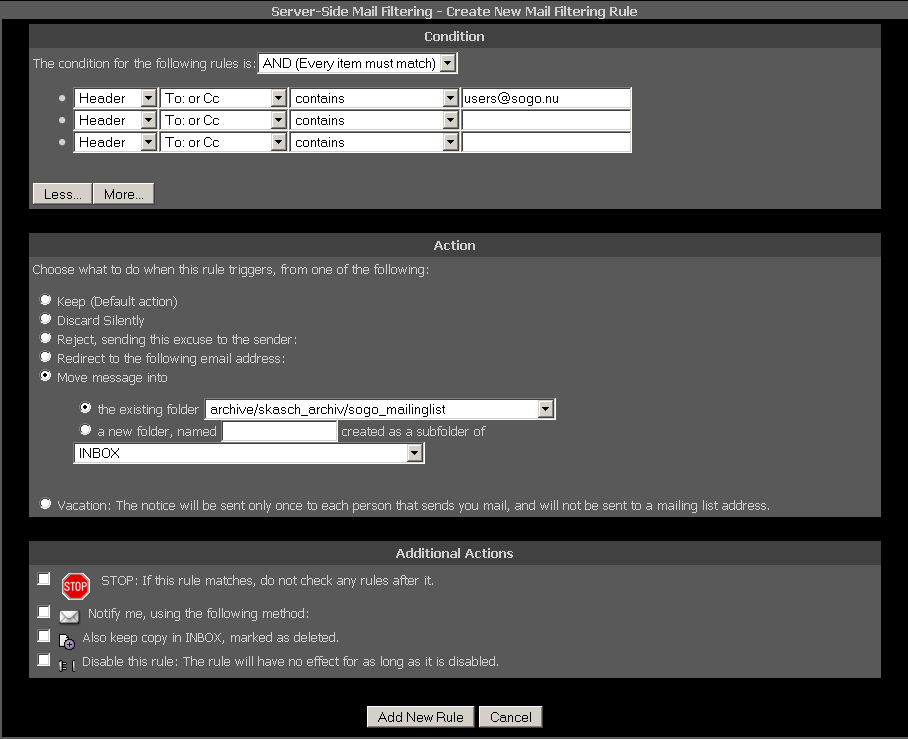Tick the Also keep copy in INBOX checkbox
This screenshot has width=908, height=739.
(44, 636)
